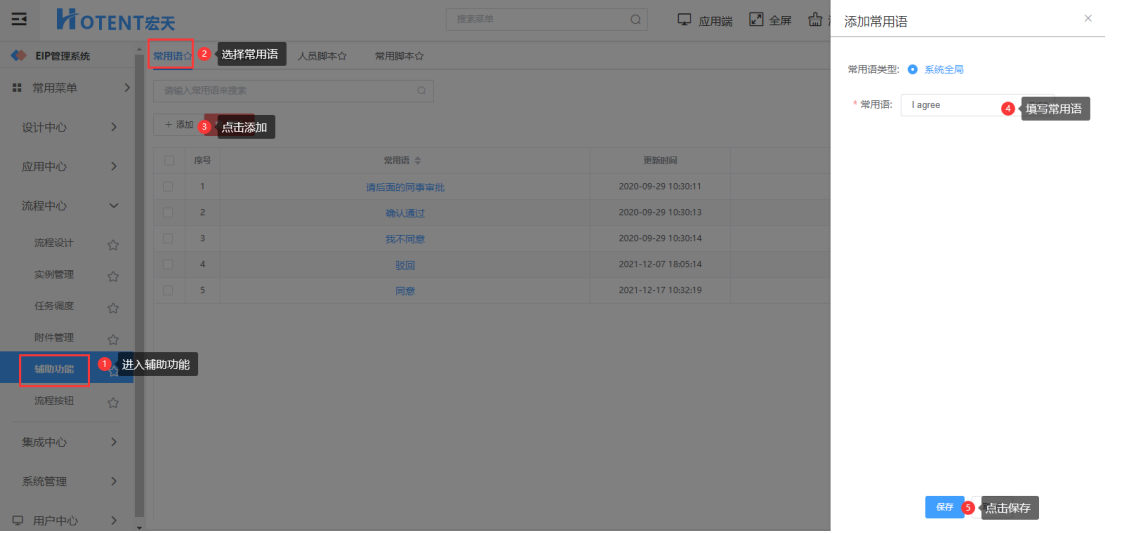Star the 流程设计 menu item
This screenshot has width=1121, height=533.
pyautogui.click(x=113, y=244)
